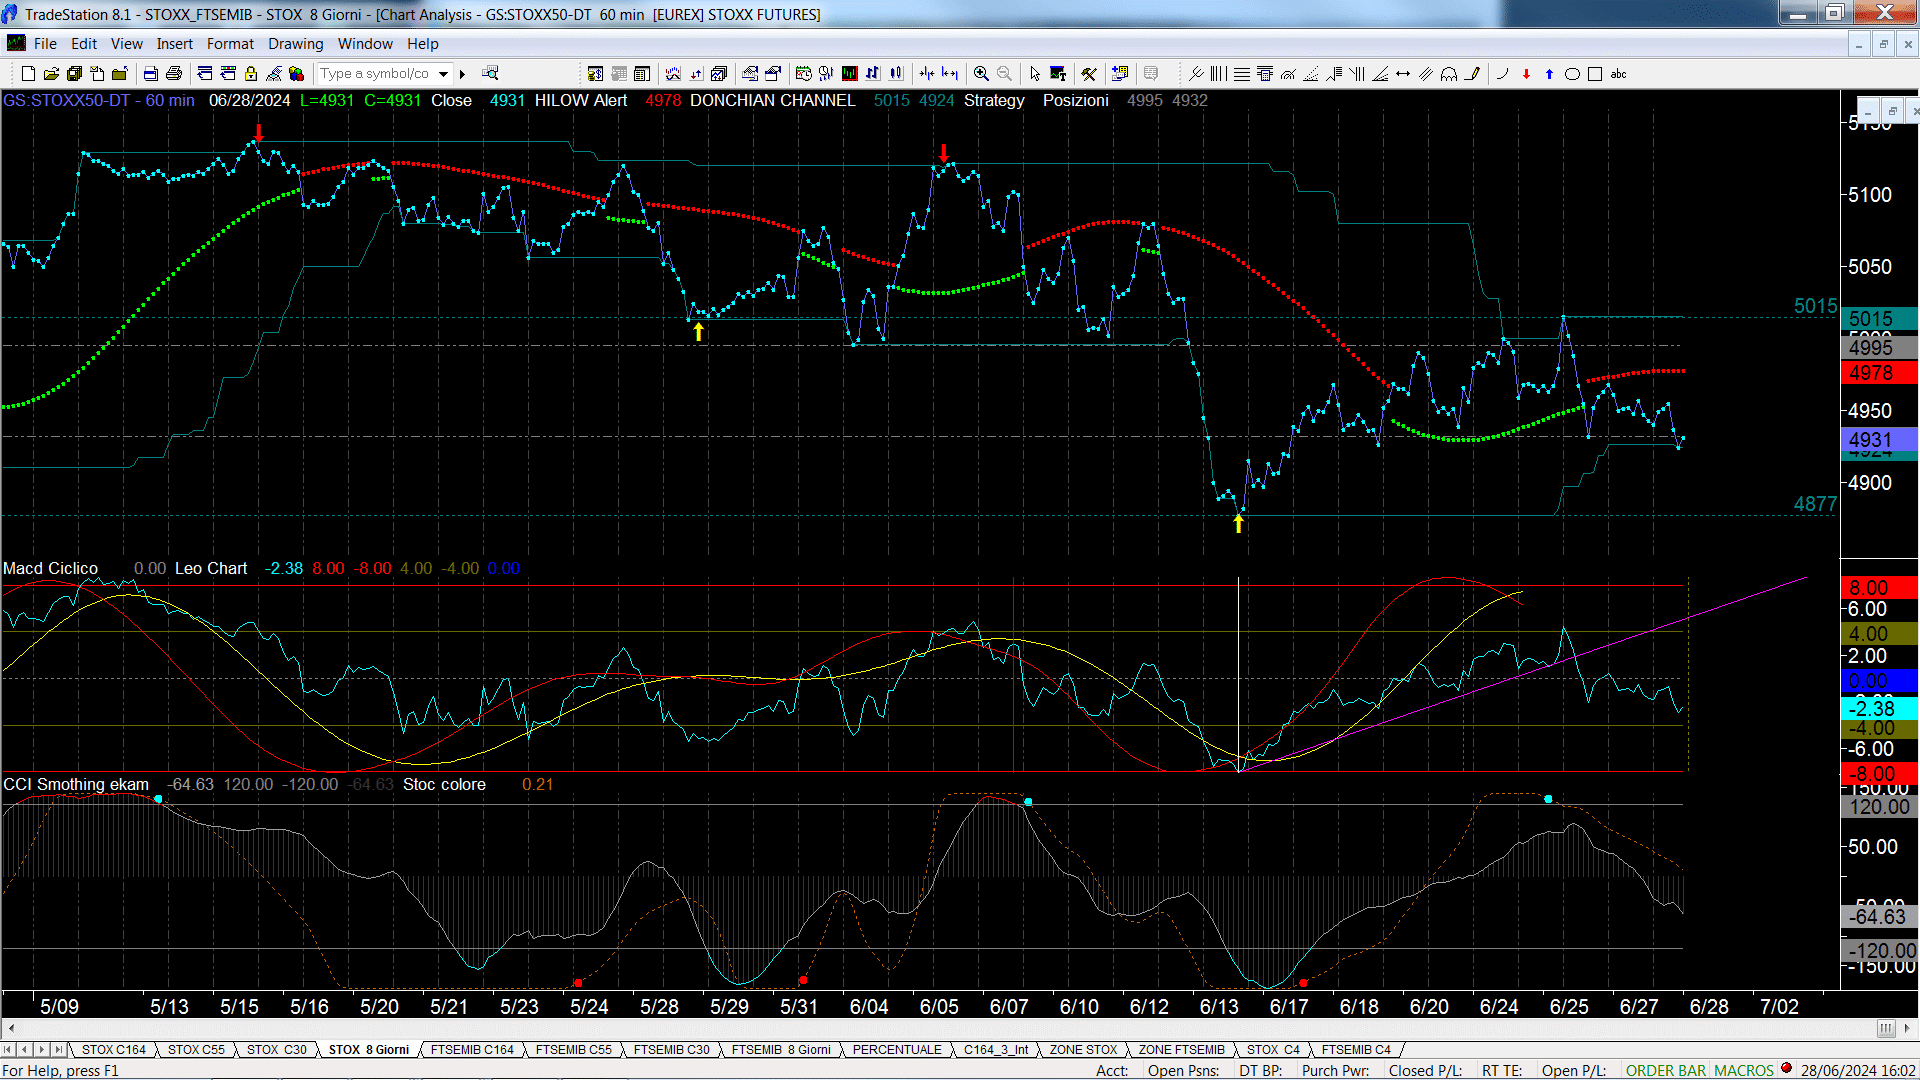
Task: Click the red 4978 price label on axis
Action: (1878, 372)
